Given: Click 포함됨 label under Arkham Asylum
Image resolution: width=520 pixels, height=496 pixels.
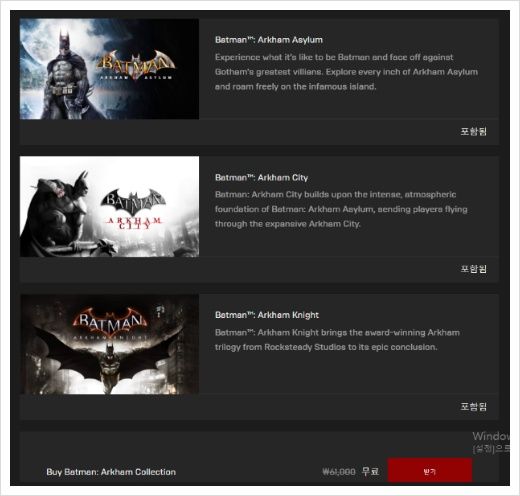Looking at the screenshot, I should coord(473,131).
